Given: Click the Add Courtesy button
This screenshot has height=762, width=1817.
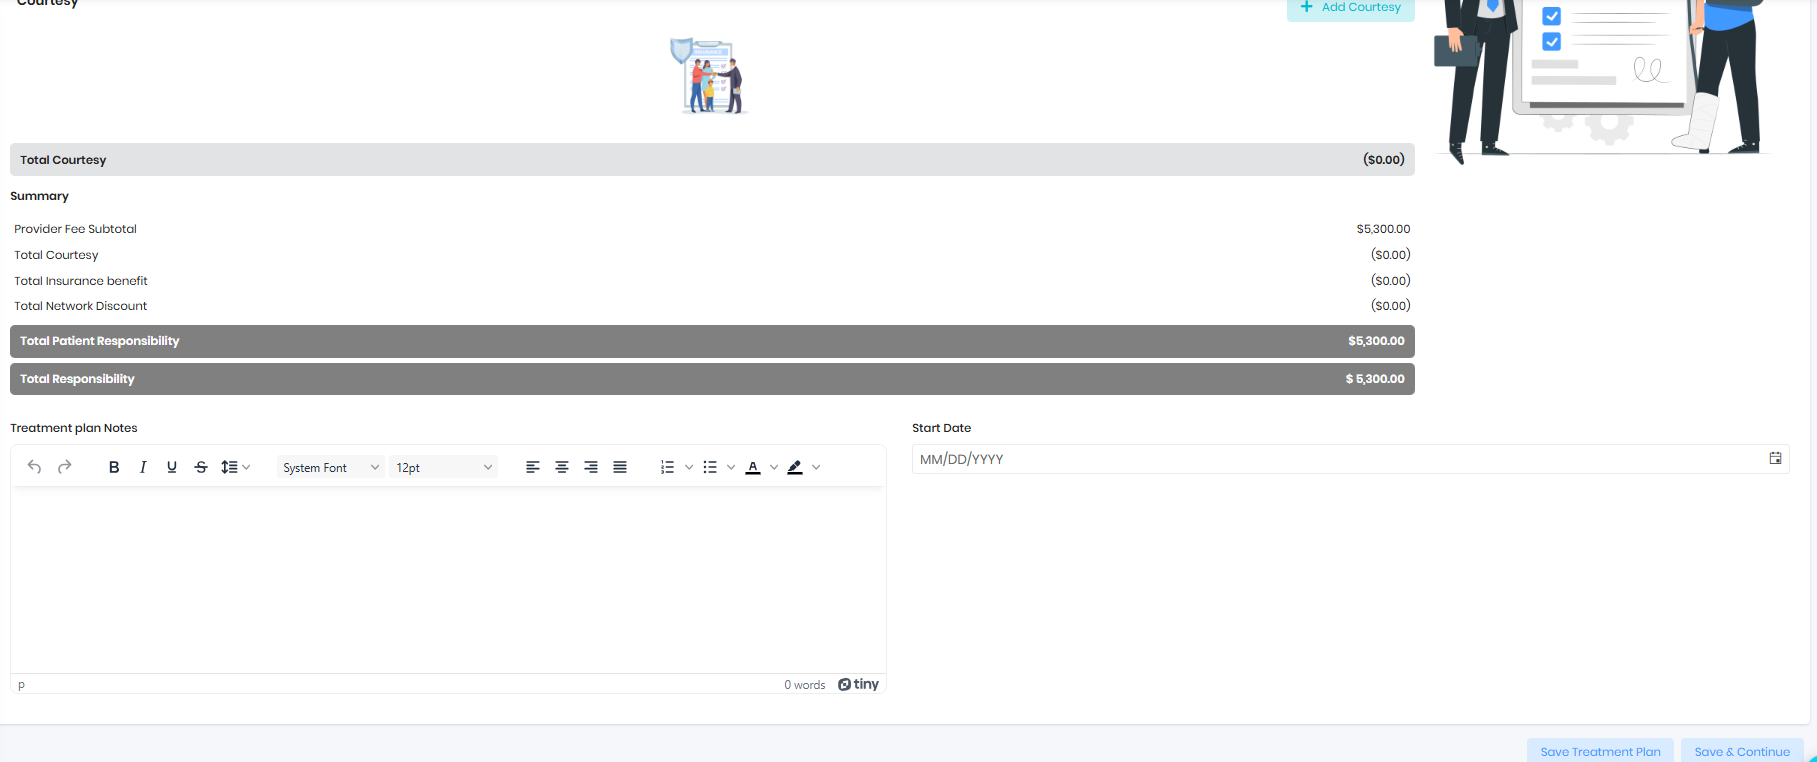Looking at the screenshot, I should [x=1351, y=7].
